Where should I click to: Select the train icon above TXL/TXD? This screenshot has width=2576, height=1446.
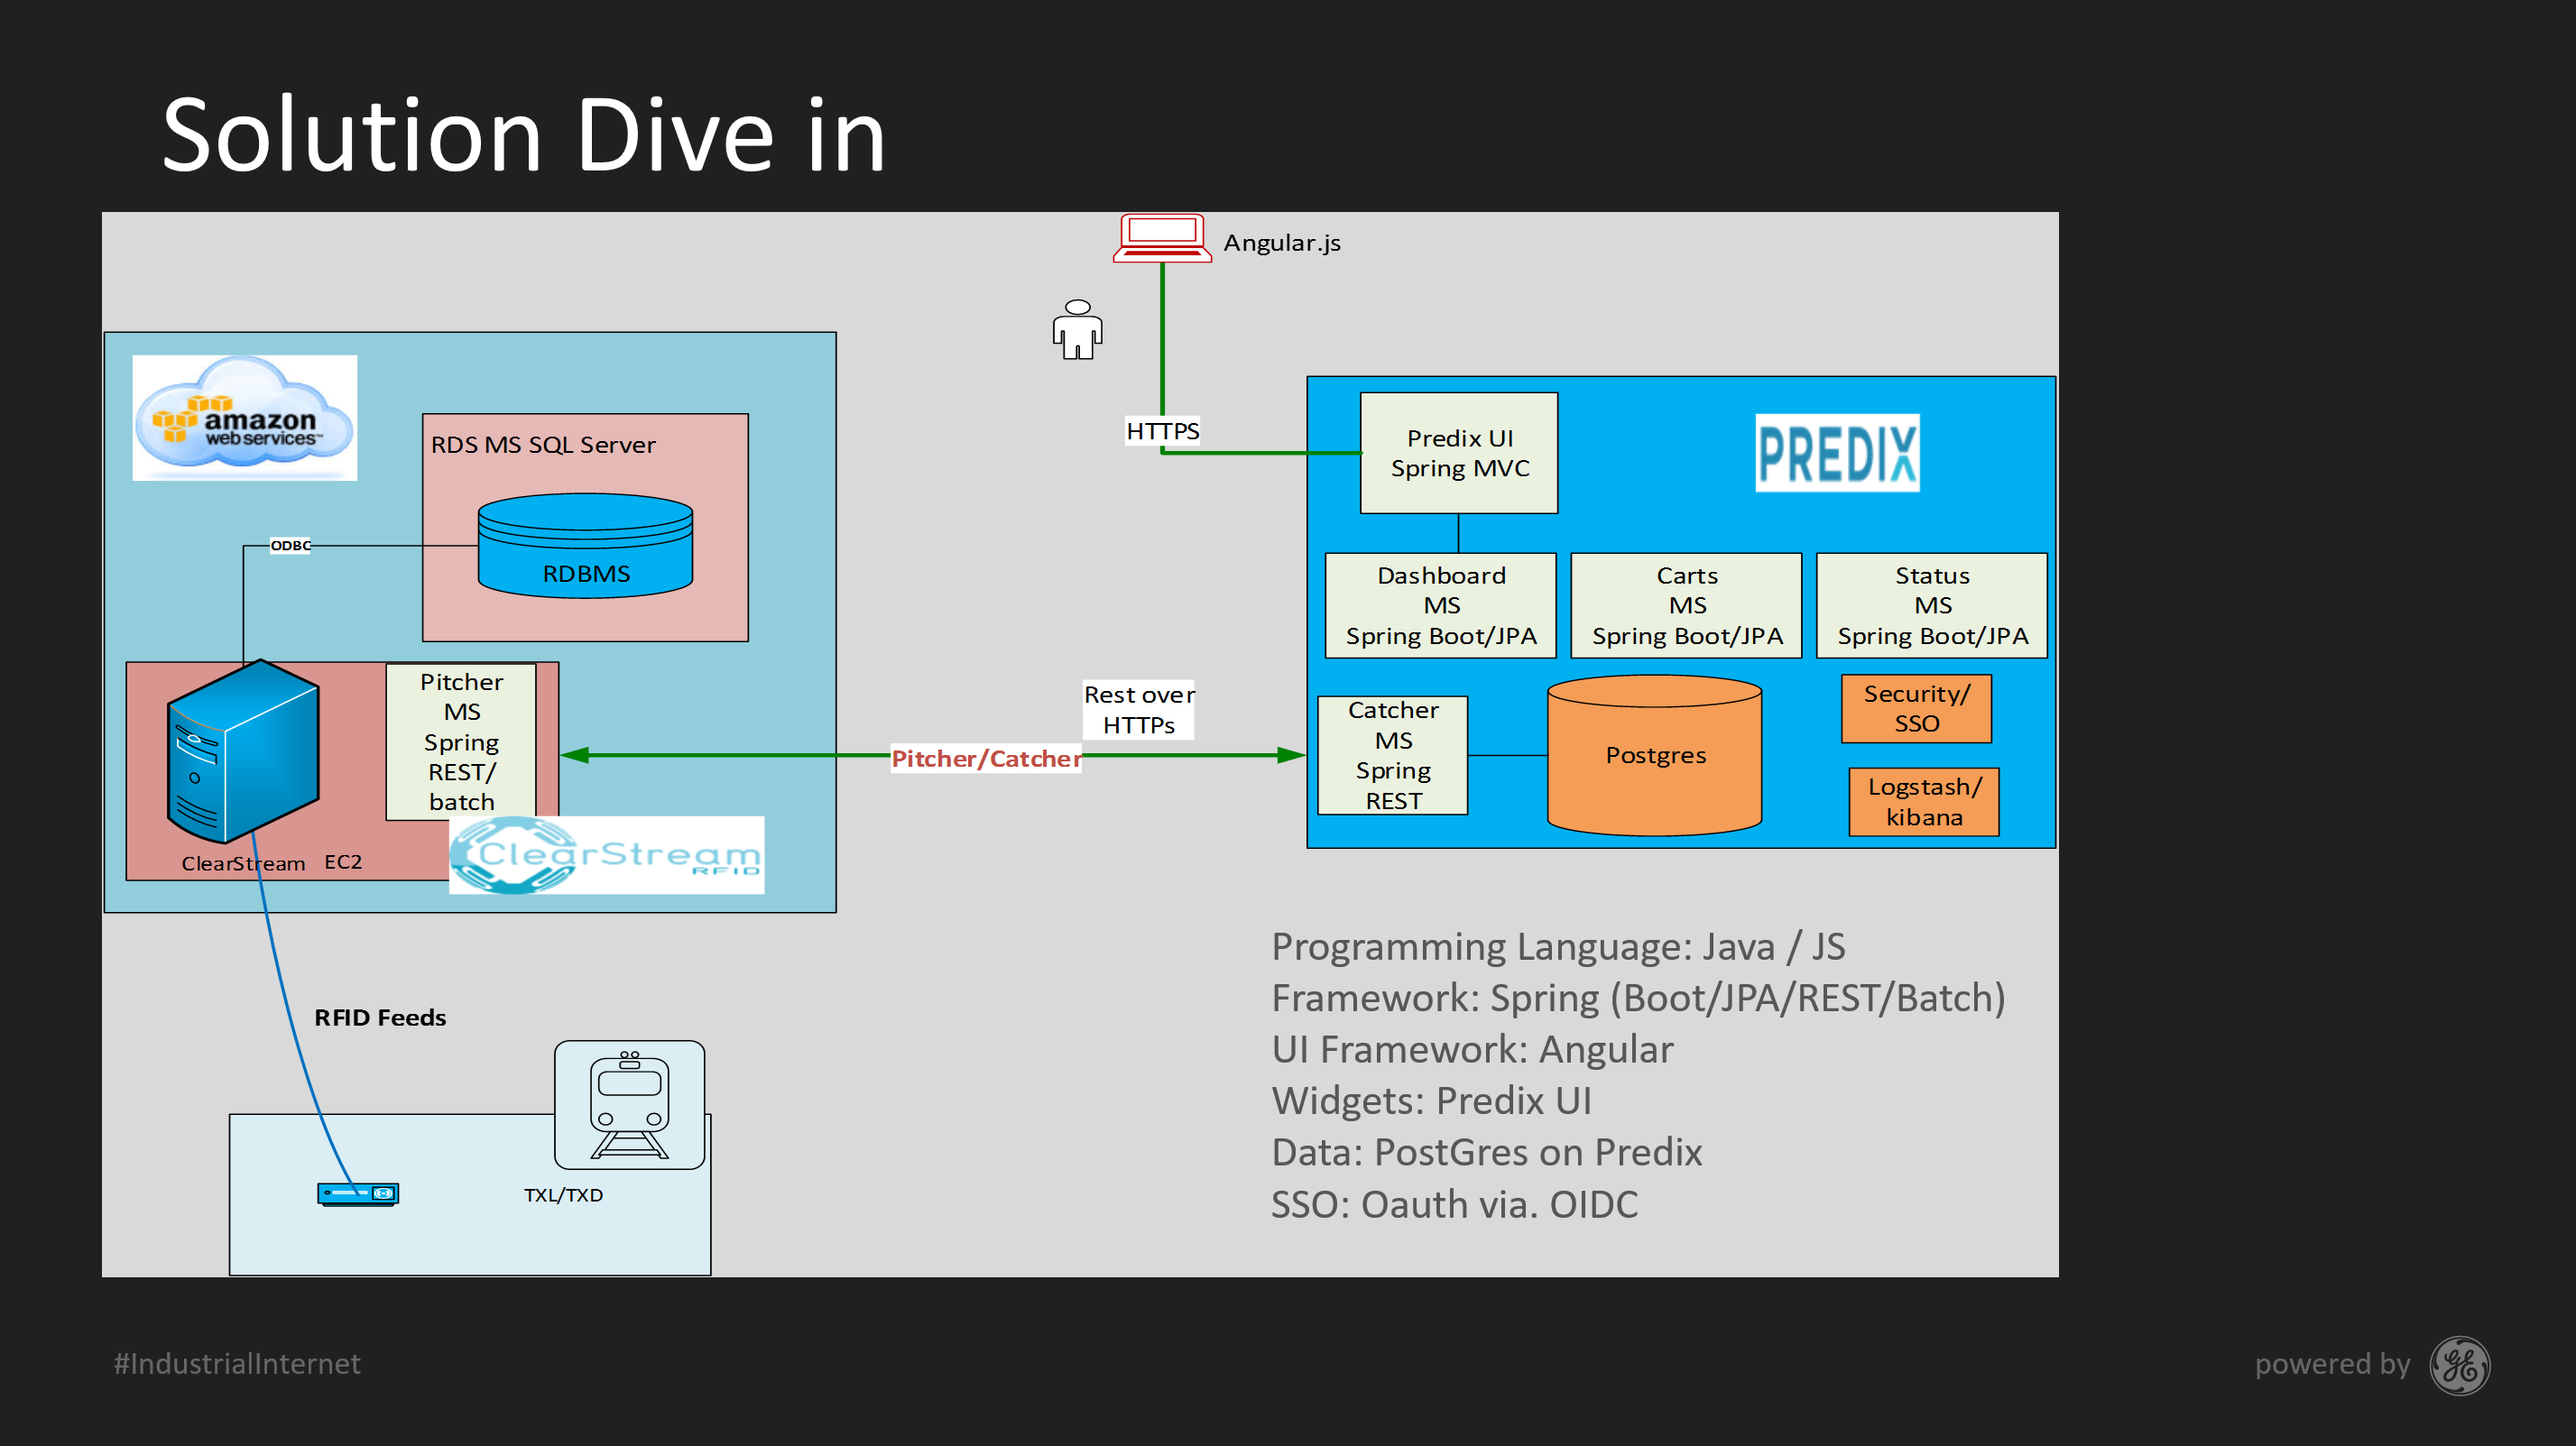click(630, 1105)
